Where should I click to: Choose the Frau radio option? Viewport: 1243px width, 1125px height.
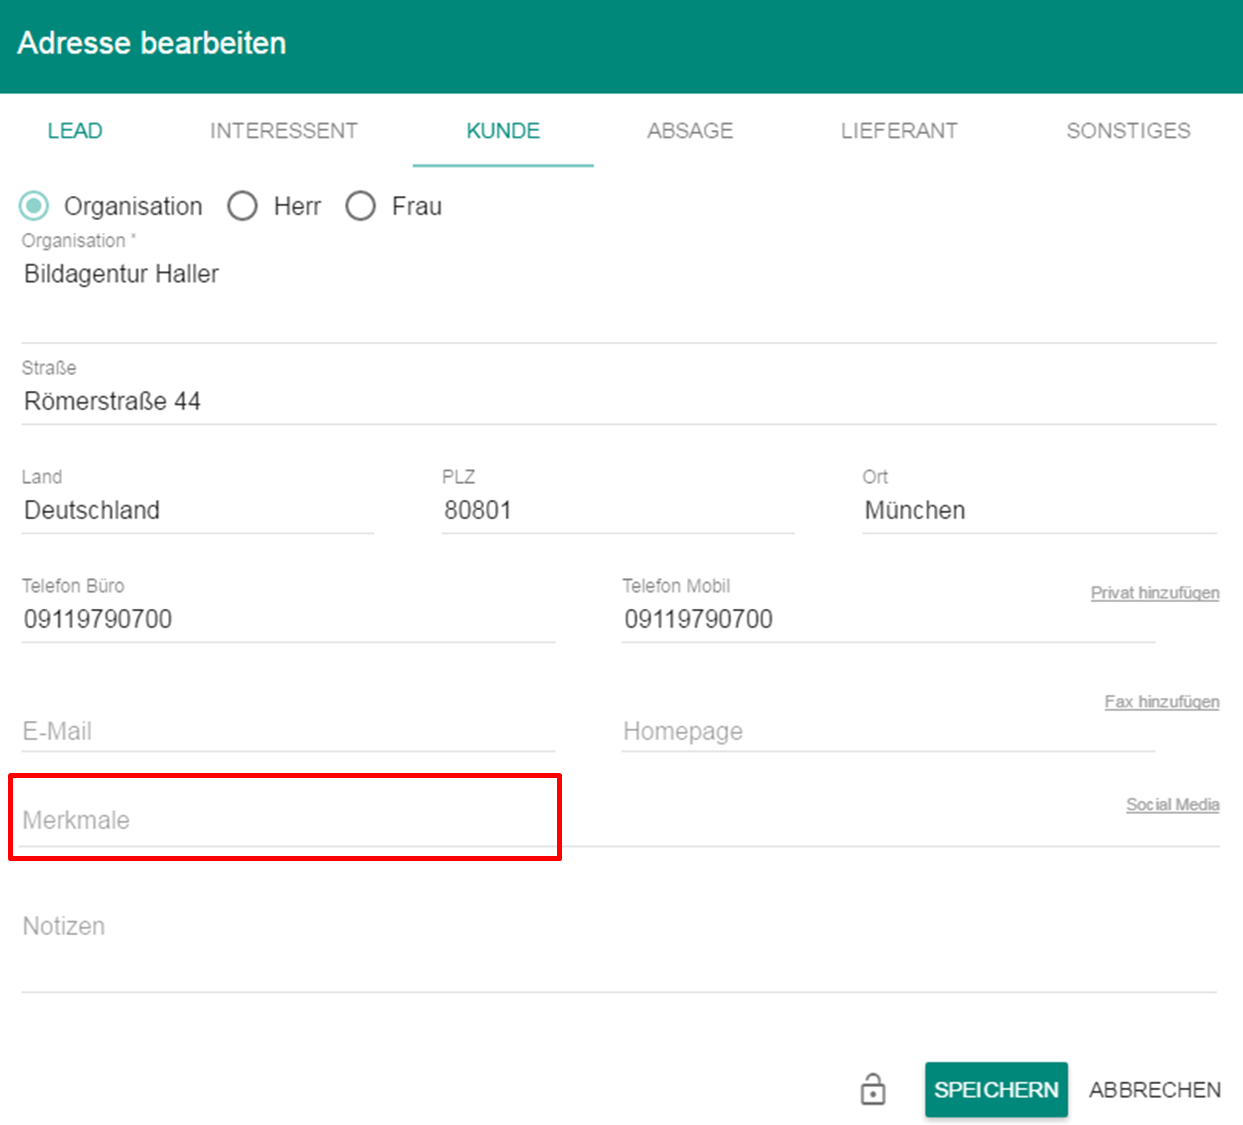pyautogui.click(x=360, y=206)
